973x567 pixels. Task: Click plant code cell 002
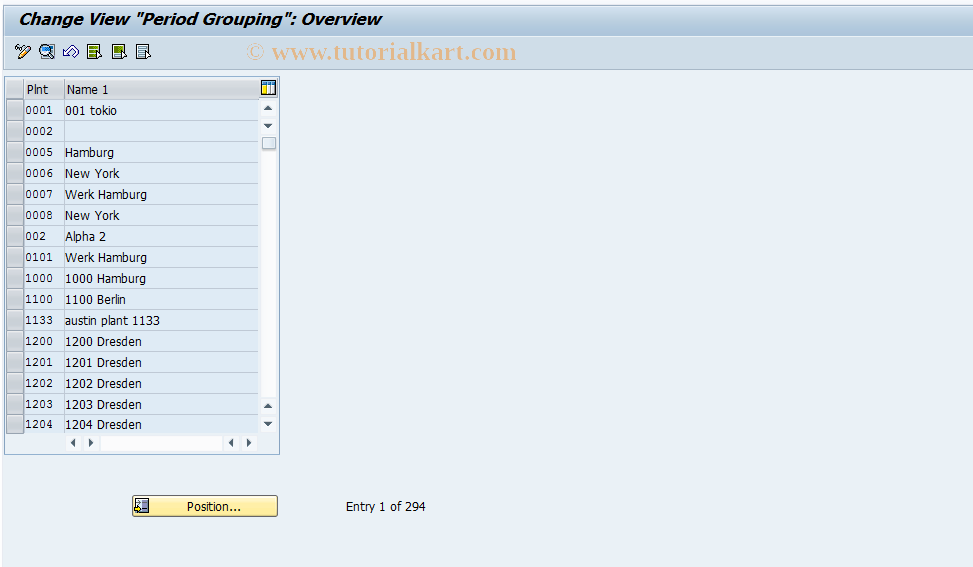(44, 236)
